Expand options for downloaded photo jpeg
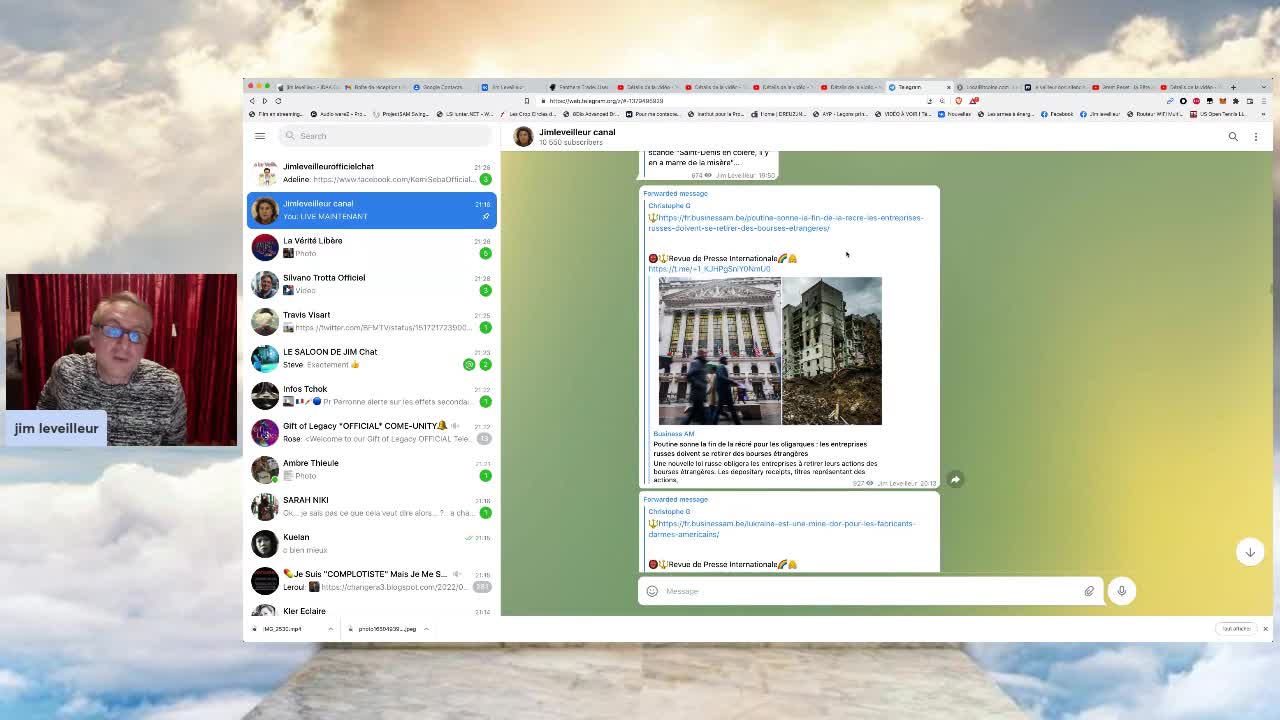 [426, 629]
